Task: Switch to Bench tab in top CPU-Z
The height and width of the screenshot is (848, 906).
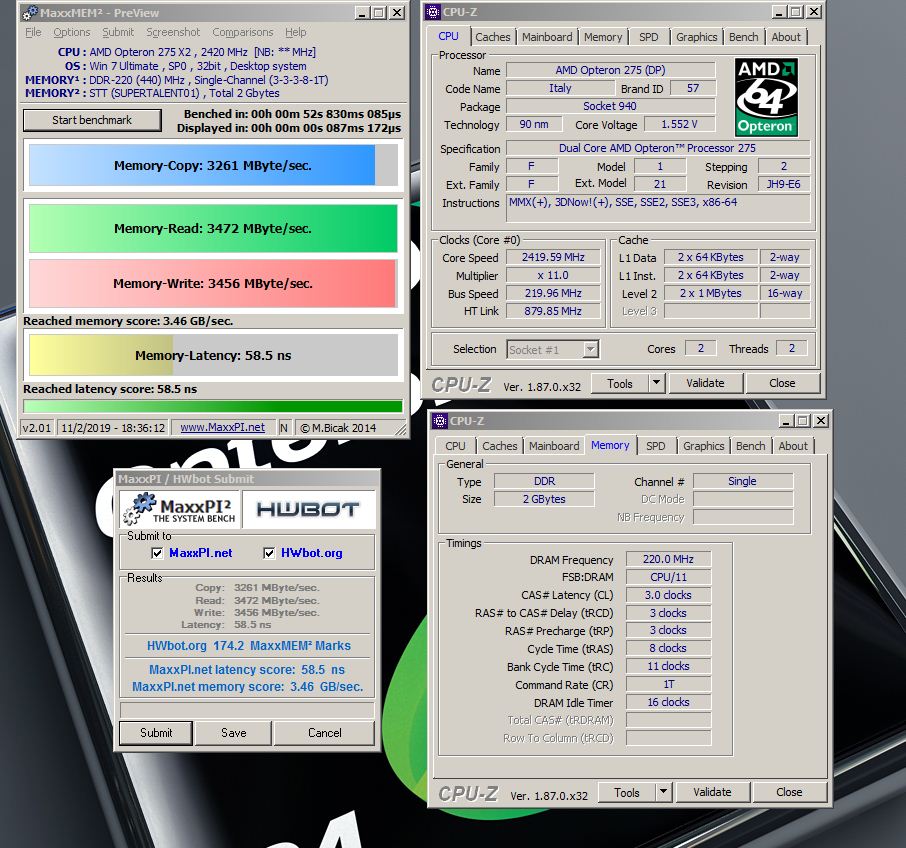Action: [x=743, y=37]
